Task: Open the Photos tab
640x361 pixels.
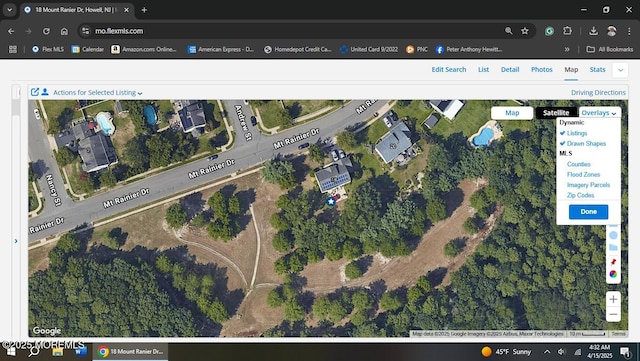Action: click(542, 69)
